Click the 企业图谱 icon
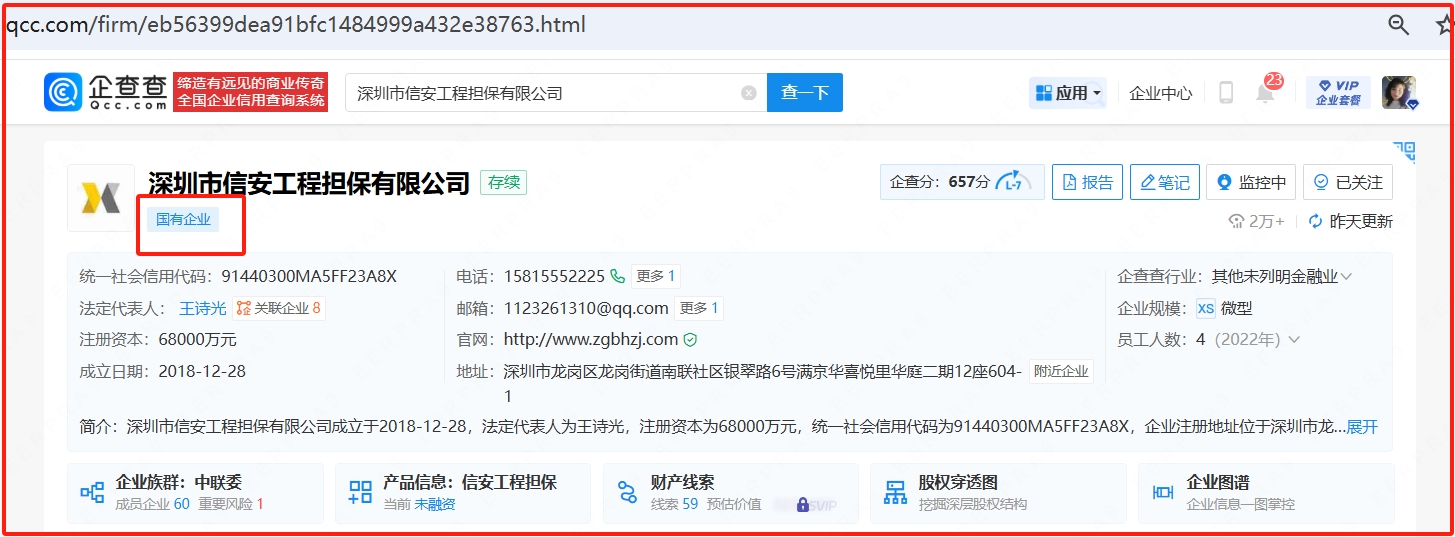1455x537 pixels. [1163, 492]
